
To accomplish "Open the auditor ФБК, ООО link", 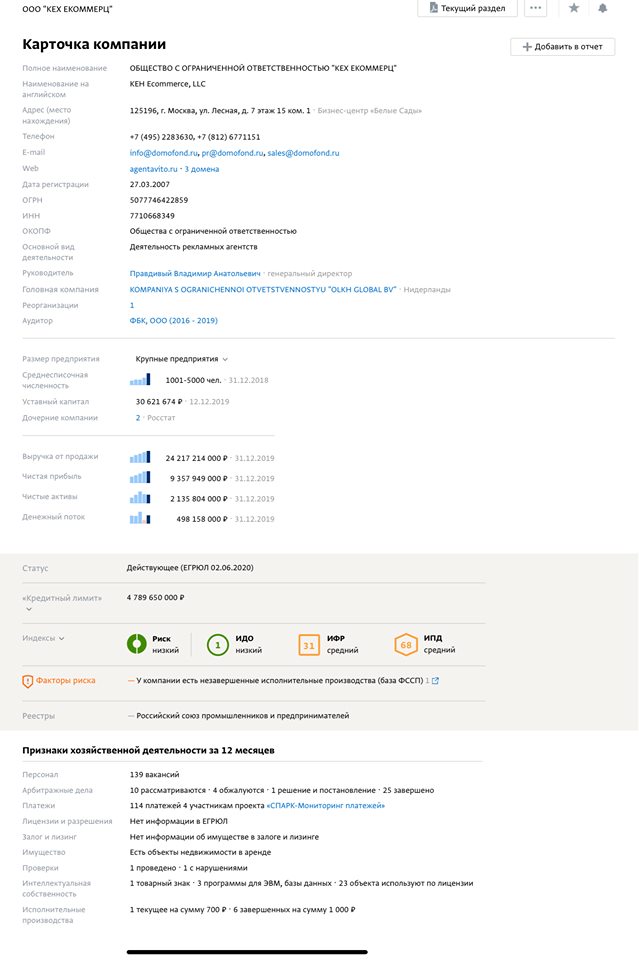I will coord(173,321).
